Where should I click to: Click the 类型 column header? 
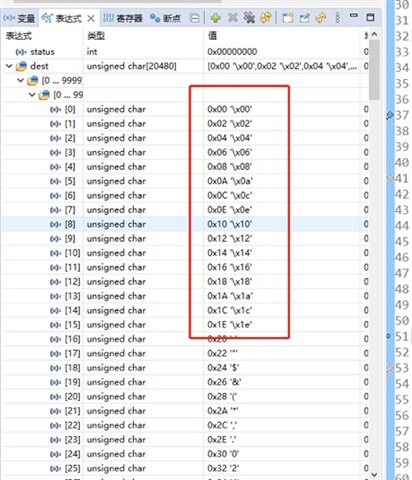[x=96, y=36]
